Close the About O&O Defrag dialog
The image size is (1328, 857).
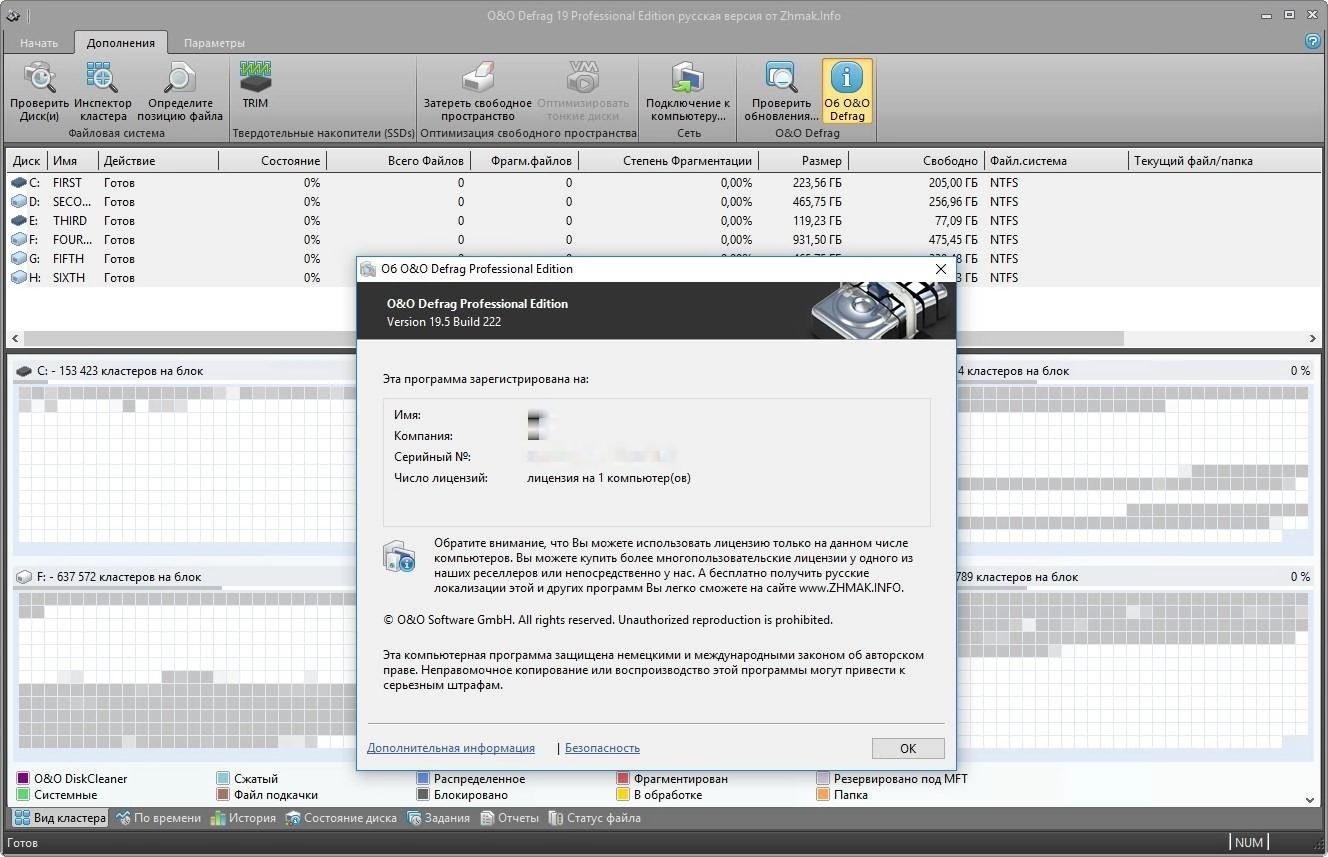940,269
